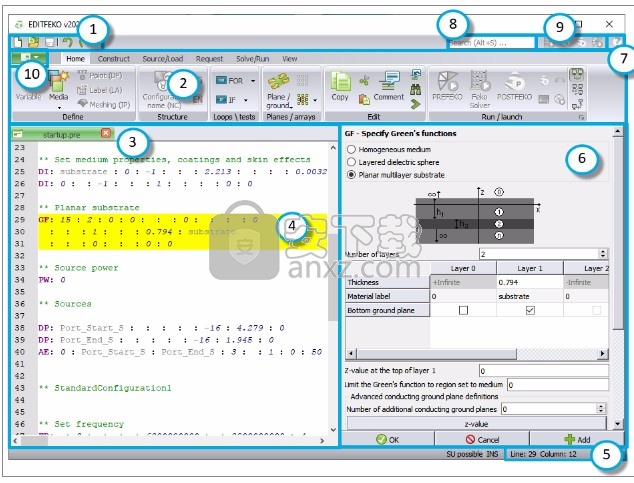Click the Layer 1 table column header

coord(530,268)
